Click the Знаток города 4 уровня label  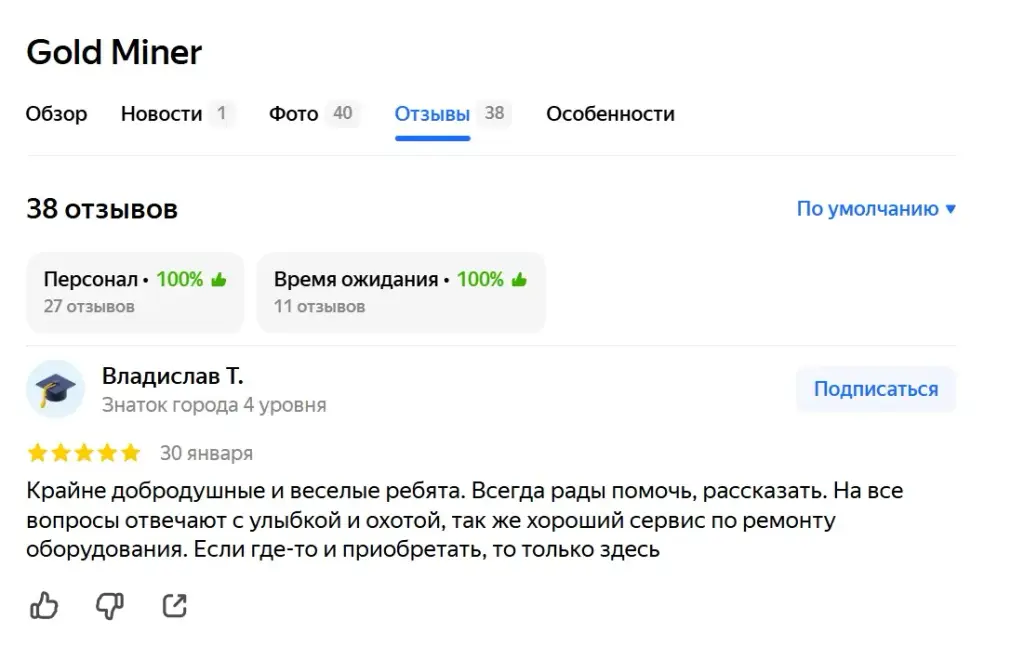214,405
